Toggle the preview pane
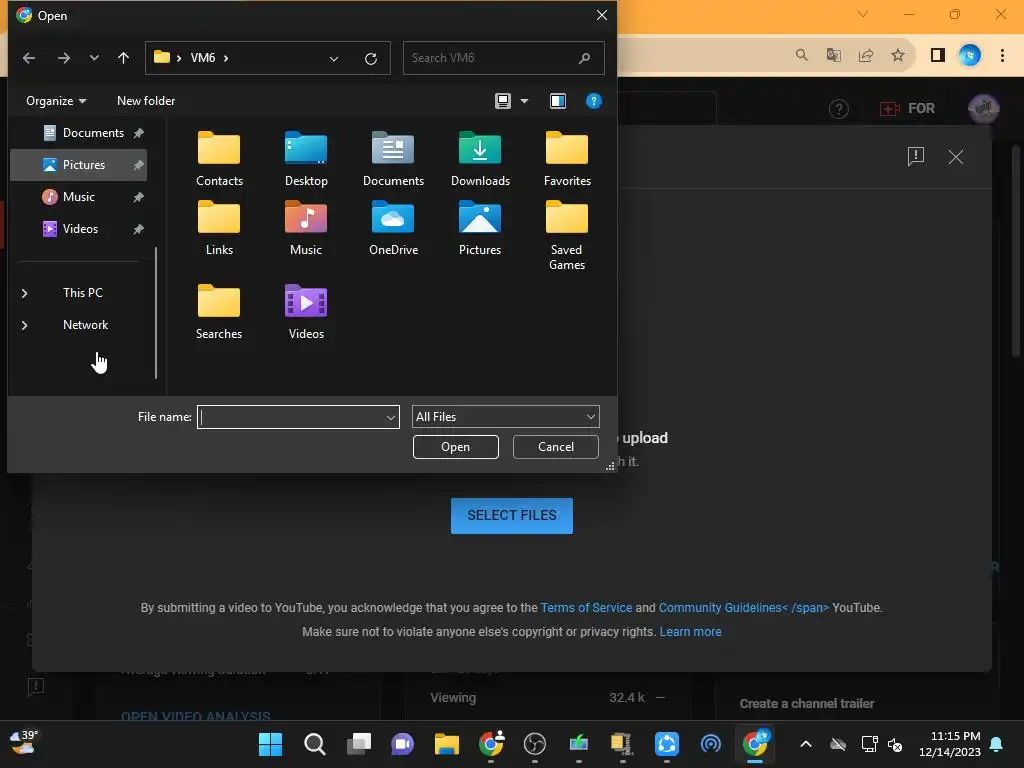Image resolution: width=1024 pixels, height=768 pixels. 558,101
